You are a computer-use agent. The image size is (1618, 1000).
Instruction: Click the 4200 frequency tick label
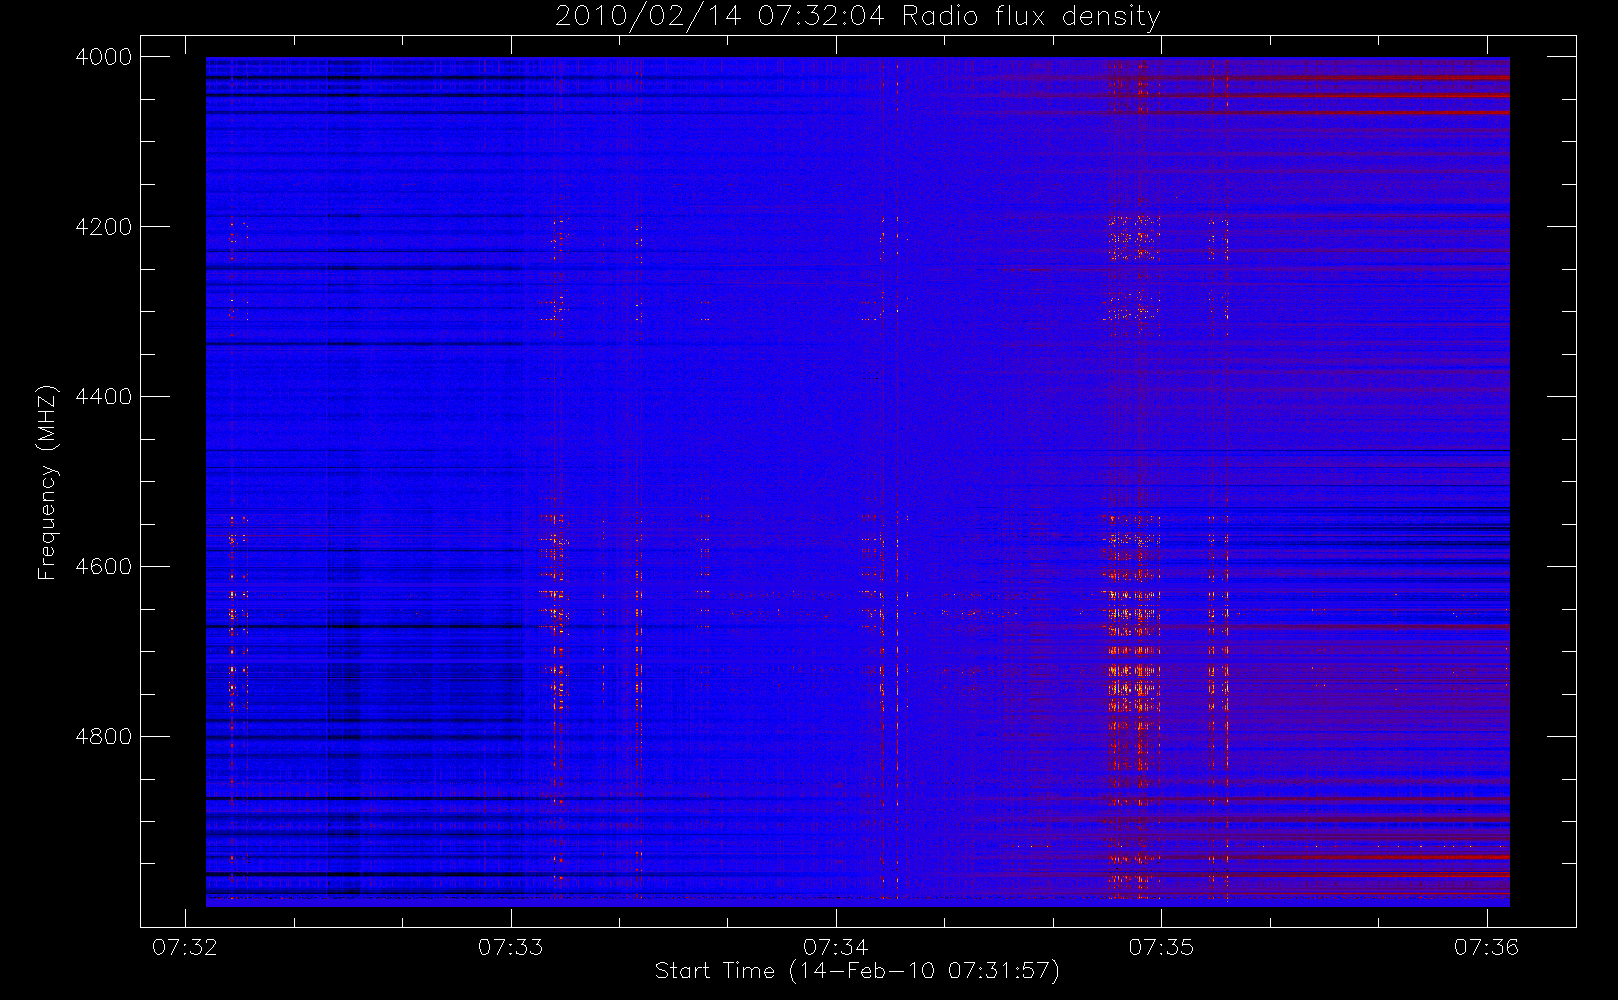(x=104, y=227)
